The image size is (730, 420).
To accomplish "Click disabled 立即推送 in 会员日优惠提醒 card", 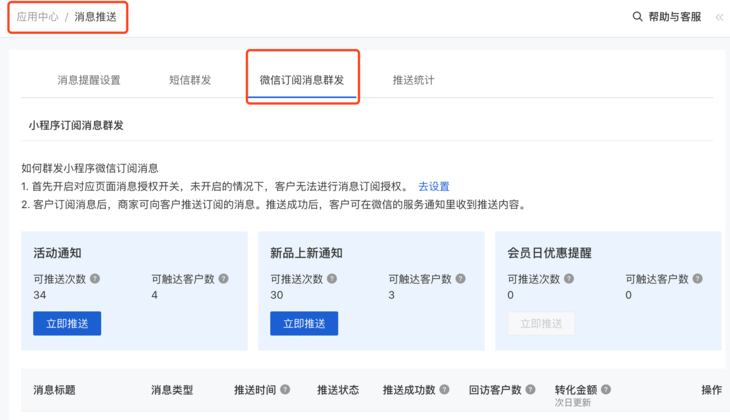I will [x=541, y=323].
